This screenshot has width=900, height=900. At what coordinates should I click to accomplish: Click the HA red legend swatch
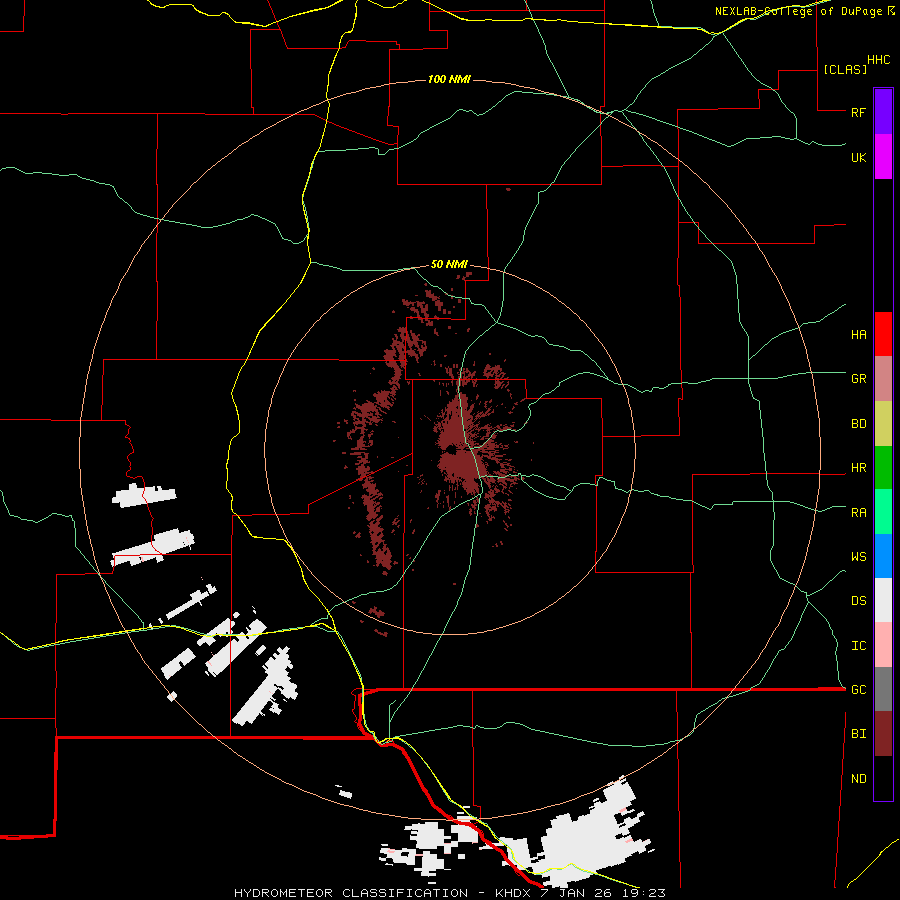point(883,334)
